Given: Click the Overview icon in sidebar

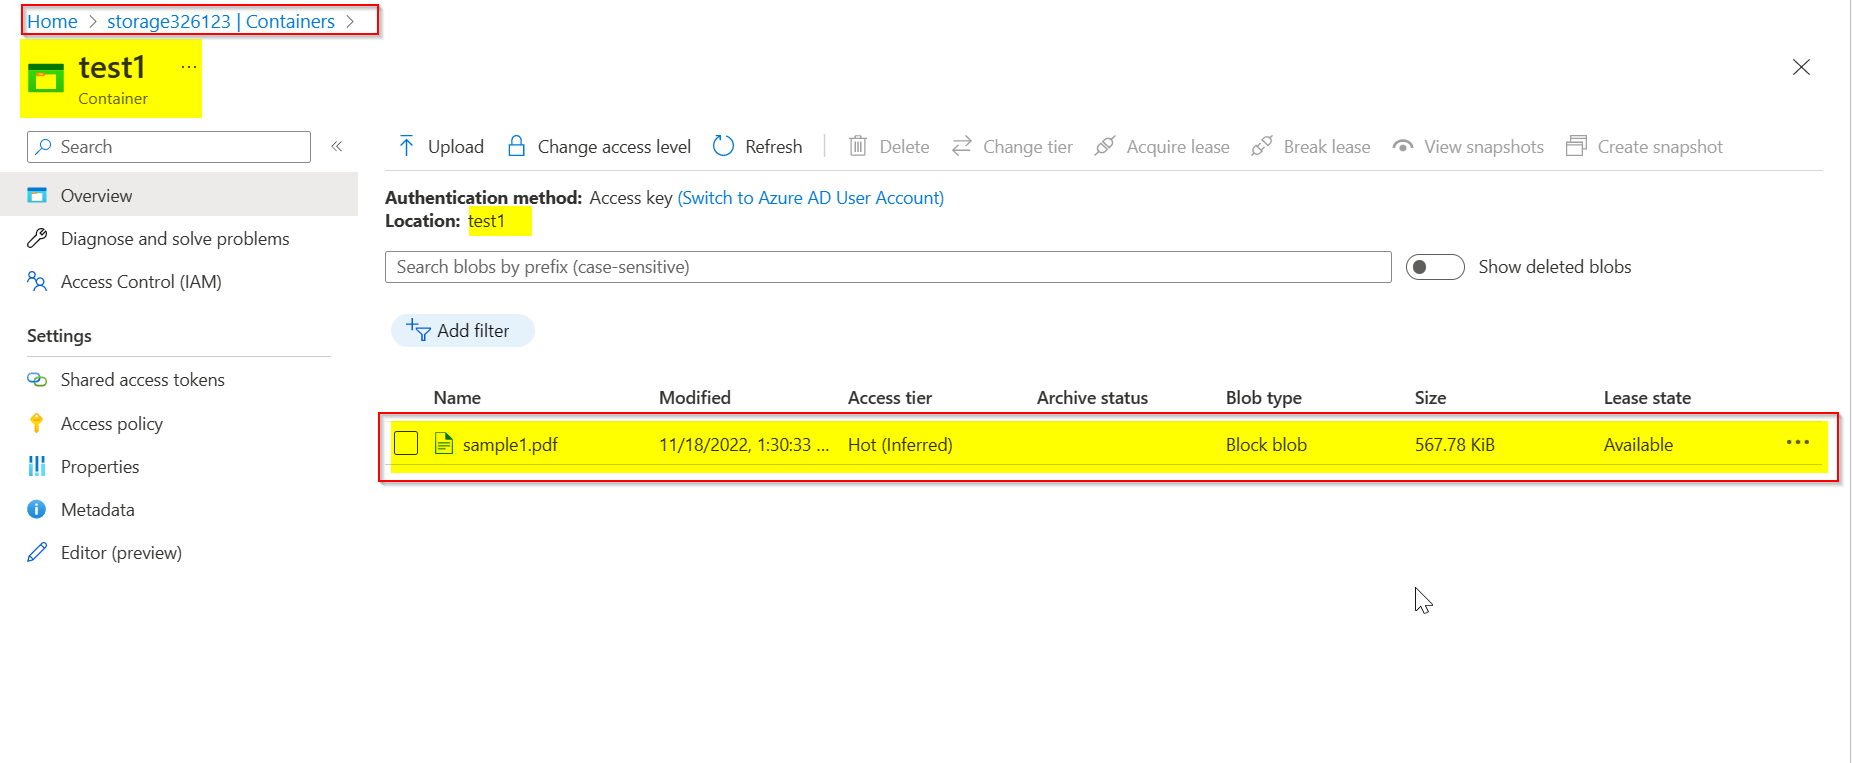Looking at the screenshot, I should 37,195.
